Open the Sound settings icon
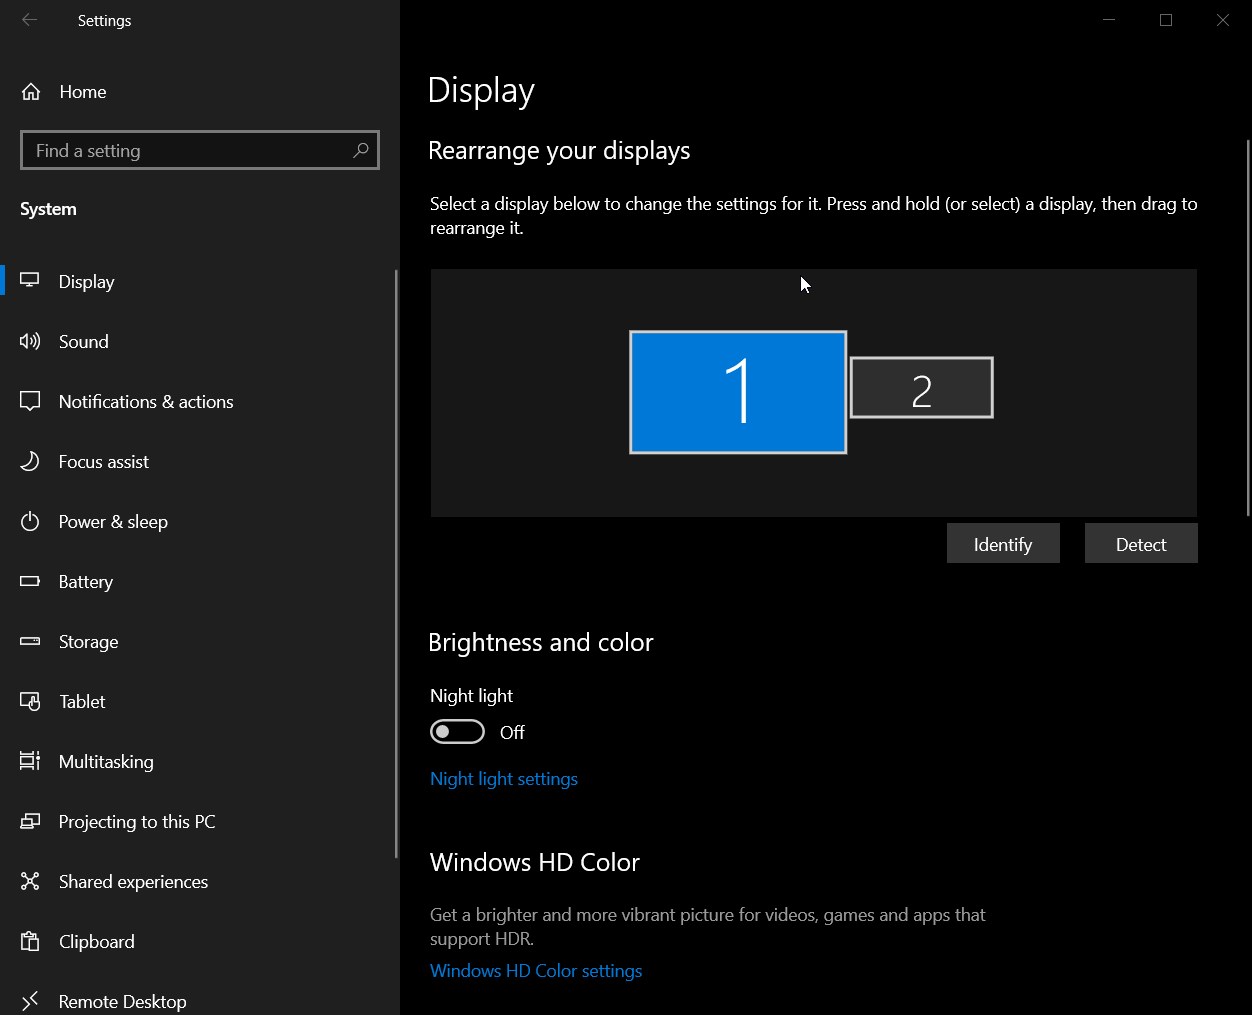Viewport: 1252px width, 1015px height. click(x=31, y=341)
